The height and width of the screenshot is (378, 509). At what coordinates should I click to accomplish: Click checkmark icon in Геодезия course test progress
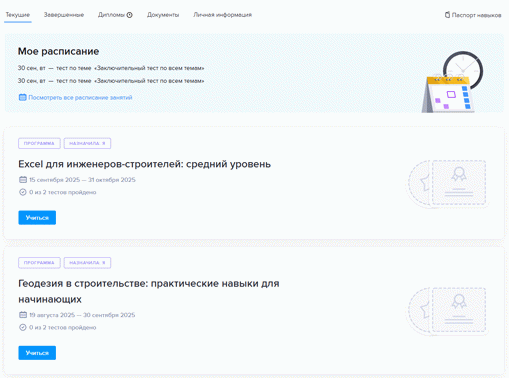point(23,328)
